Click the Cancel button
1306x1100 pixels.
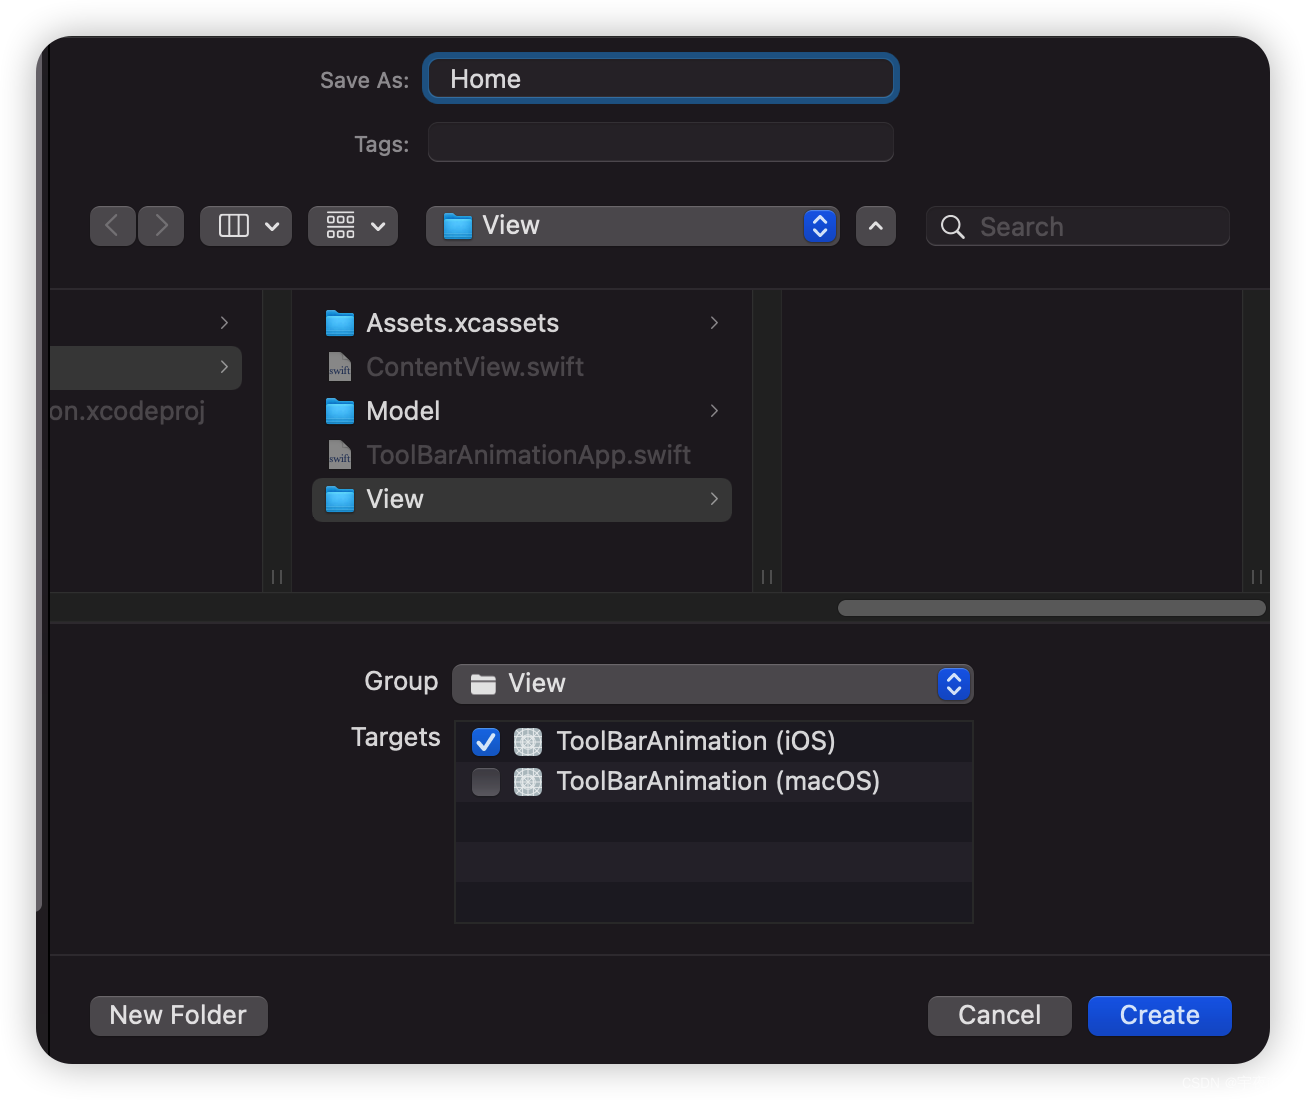pos(1000,1016)
